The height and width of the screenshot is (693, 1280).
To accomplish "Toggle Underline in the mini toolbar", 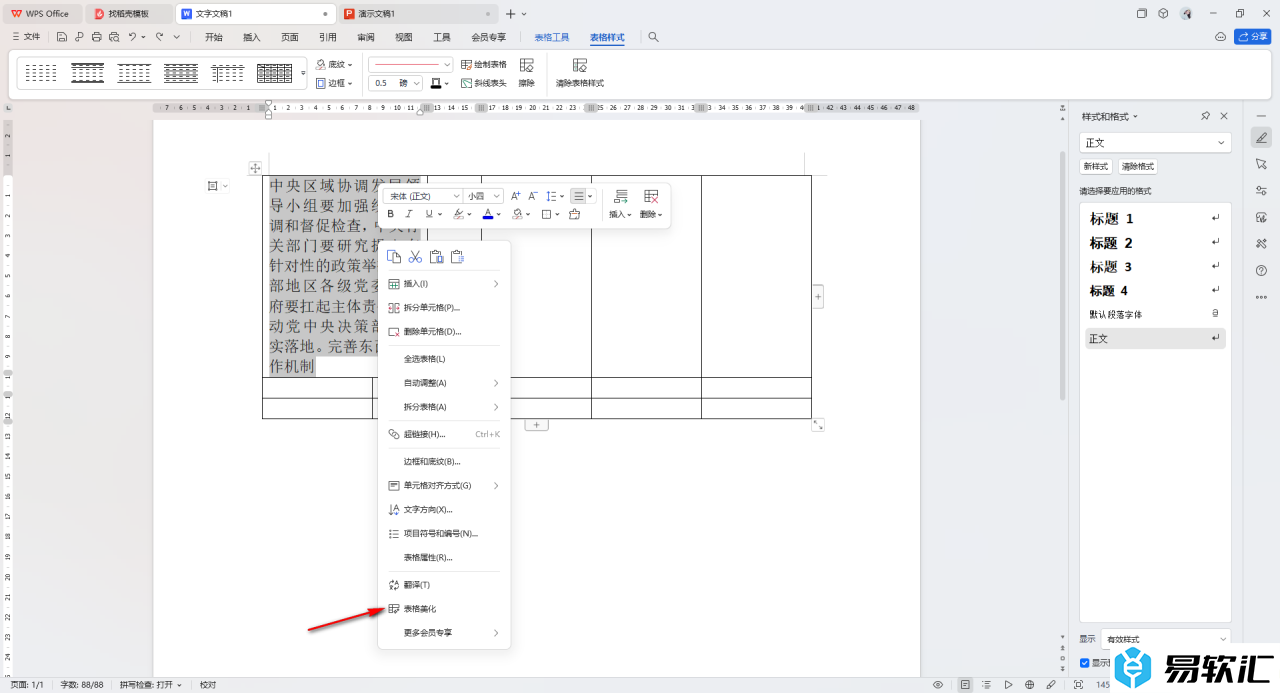I will [428, 214].
